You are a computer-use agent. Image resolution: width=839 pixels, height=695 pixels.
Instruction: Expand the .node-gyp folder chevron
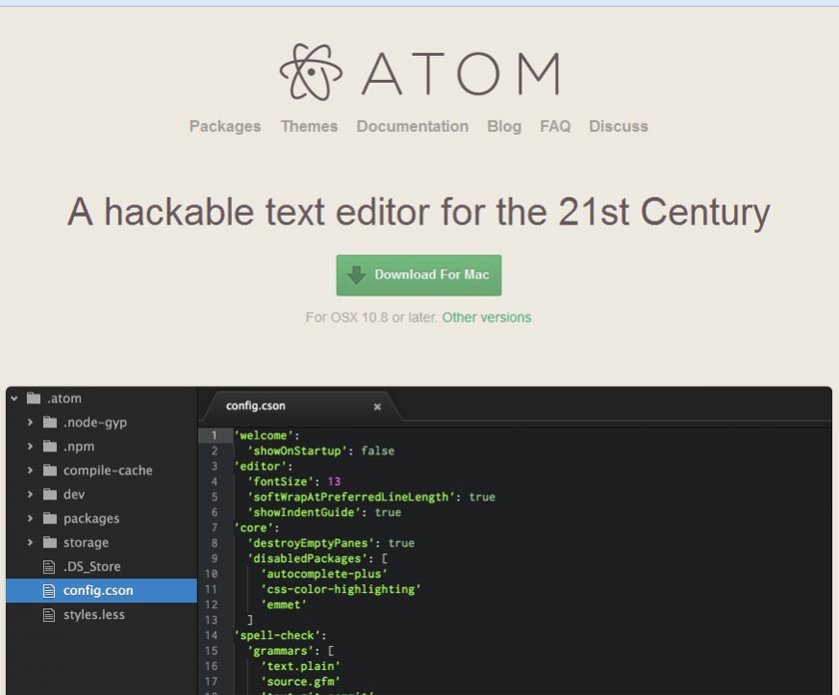(30, 422)
